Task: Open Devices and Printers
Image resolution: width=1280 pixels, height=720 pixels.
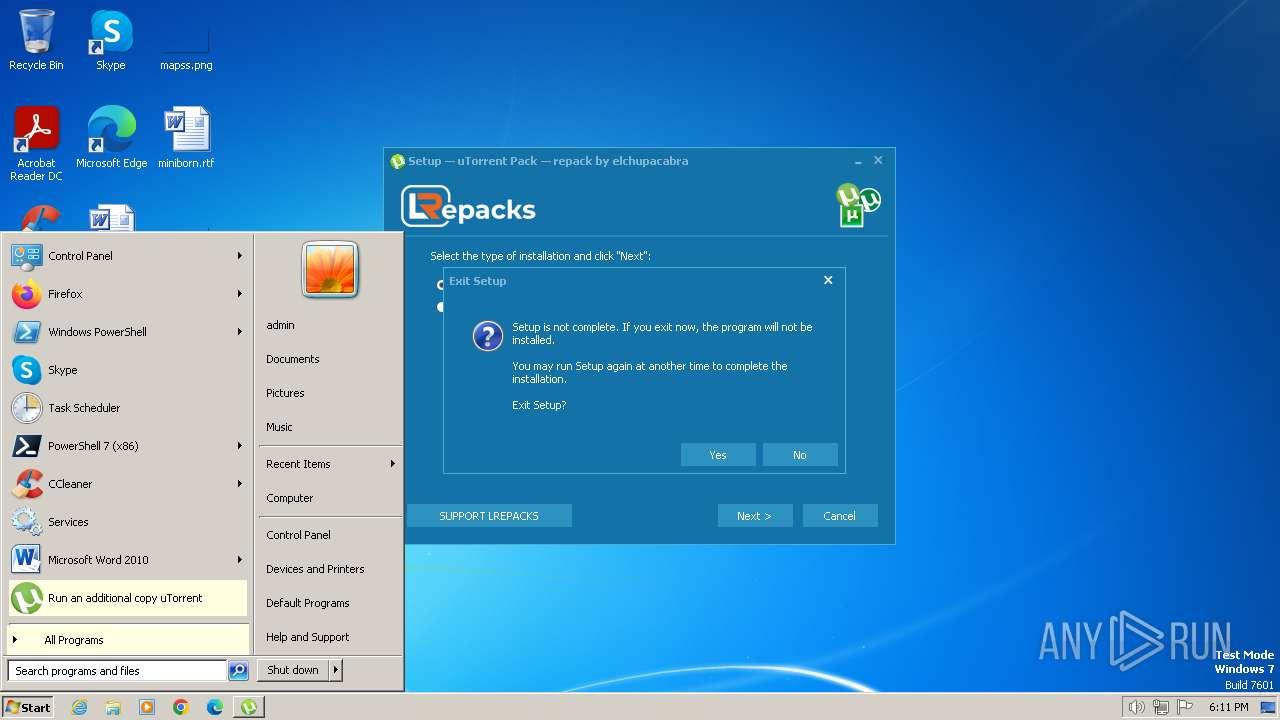Action: click(330, 569)
